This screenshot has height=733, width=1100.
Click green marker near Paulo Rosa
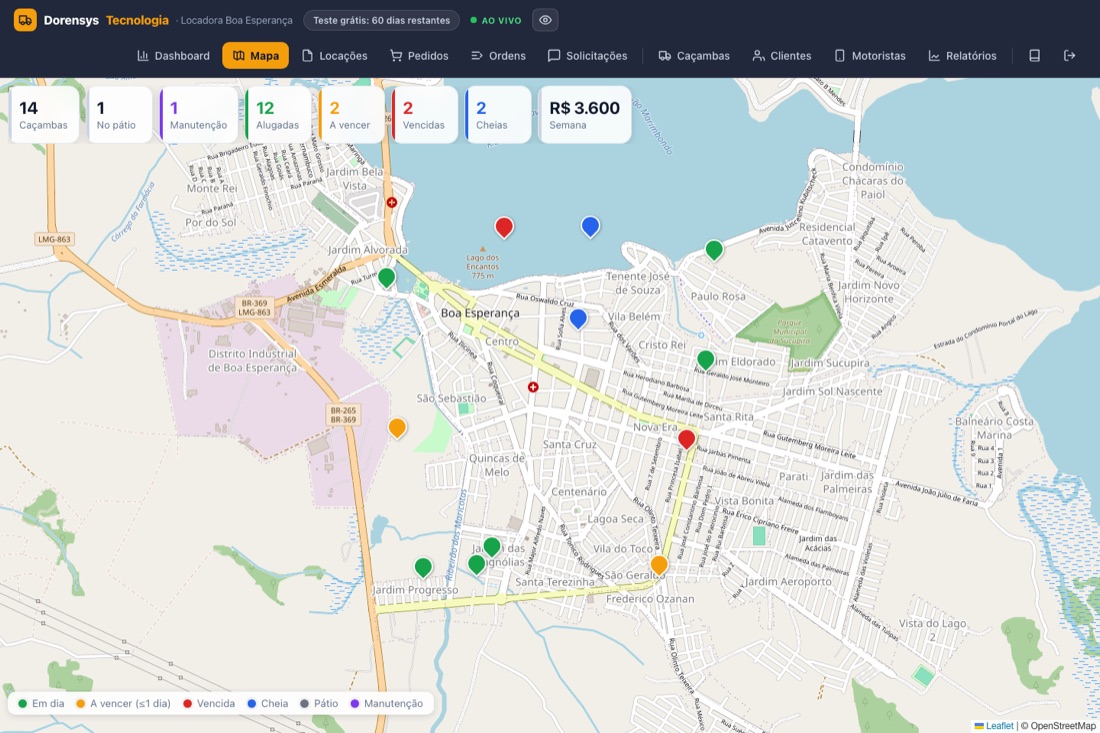pos(714,249)
